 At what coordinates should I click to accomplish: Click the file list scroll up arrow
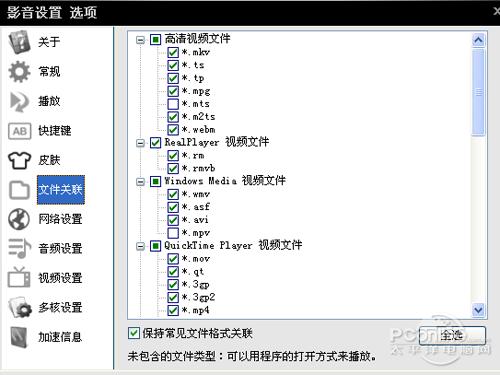coord(478,40)
